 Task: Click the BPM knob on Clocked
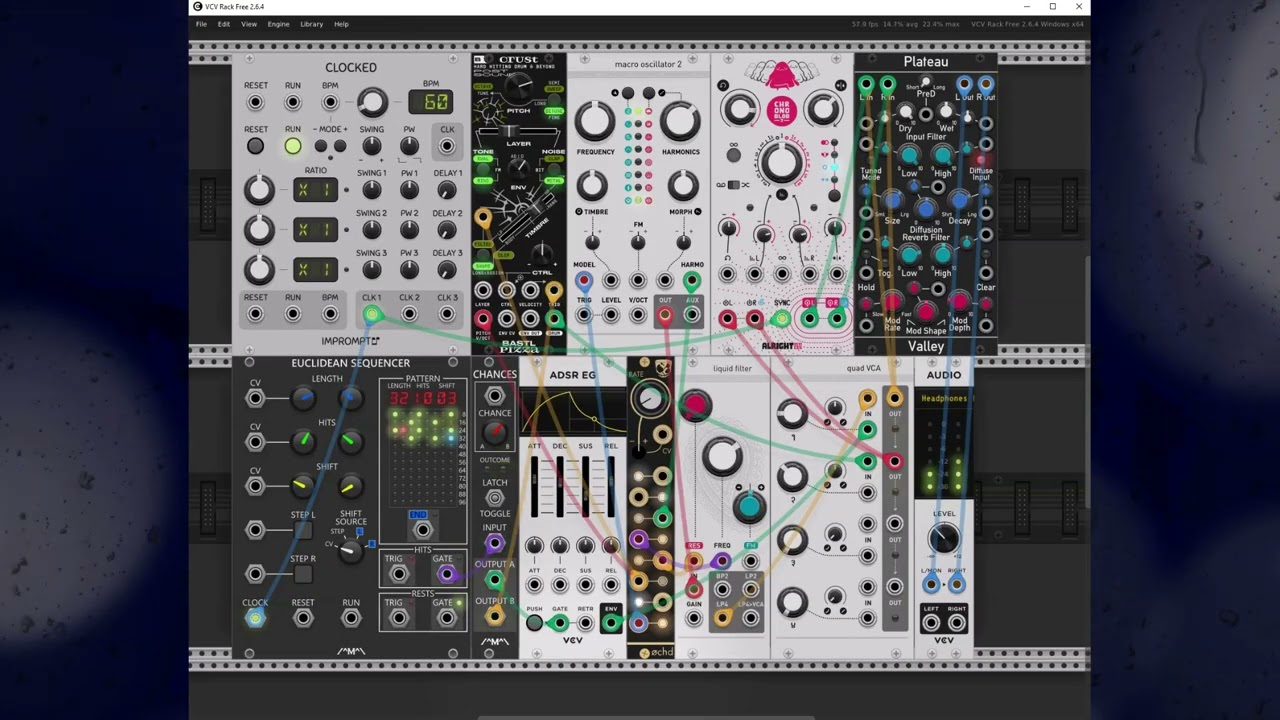tap(372, 102)
